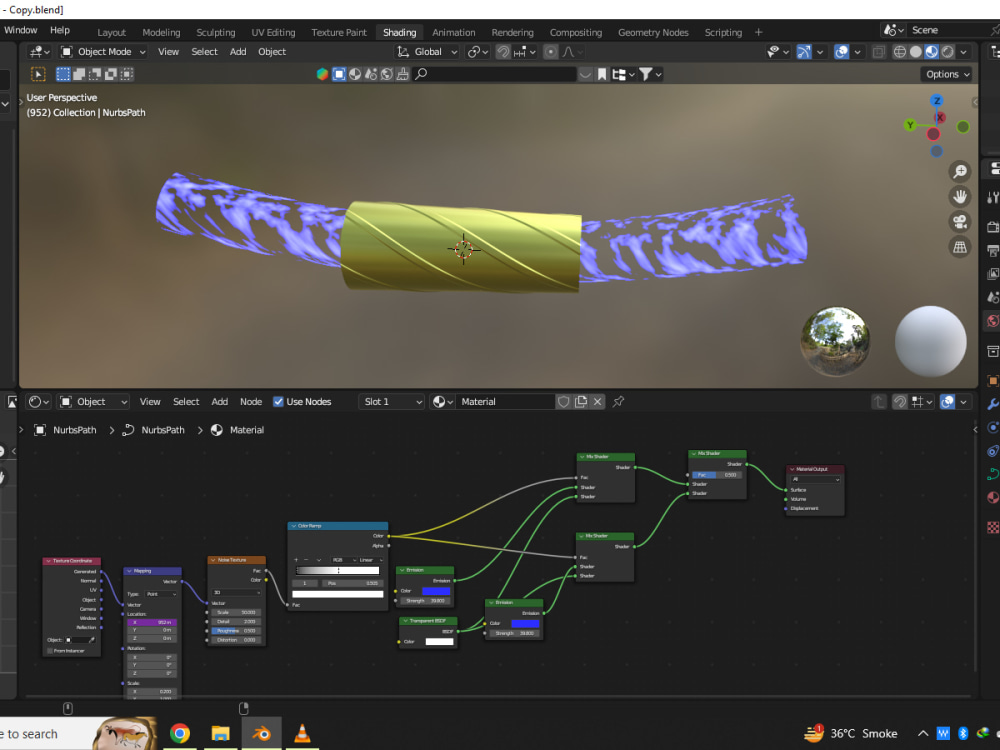Screen dimensions: 1000x750
Task: Open the viewport Add menu
Action: click(x=238, y=52)
